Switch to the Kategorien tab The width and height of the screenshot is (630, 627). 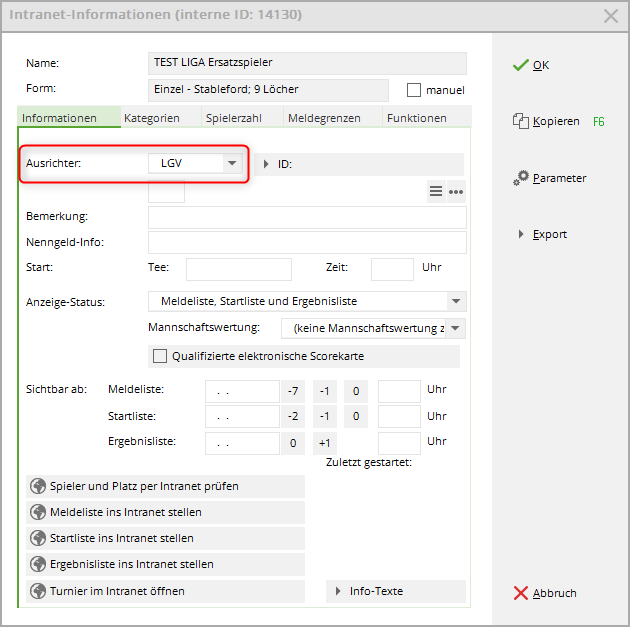point(152,118)
